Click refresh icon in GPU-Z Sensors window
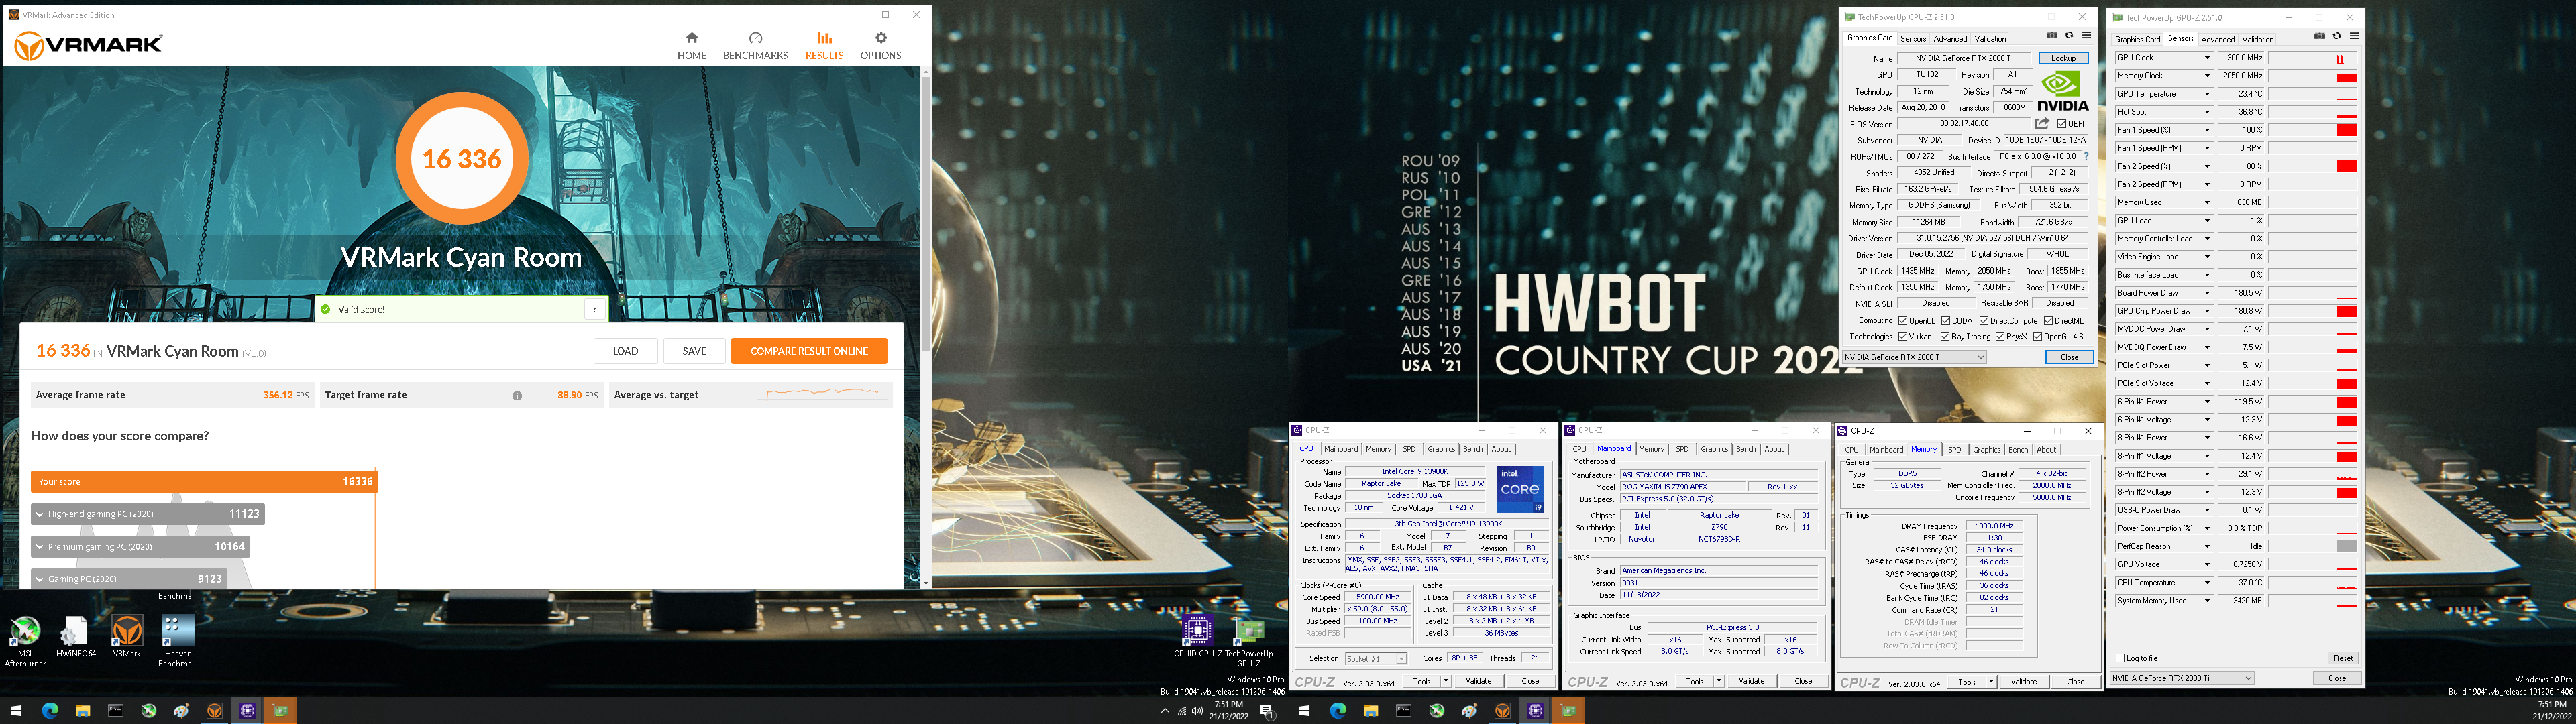This screenshot has height=724, width=2576. point(2337,36)
